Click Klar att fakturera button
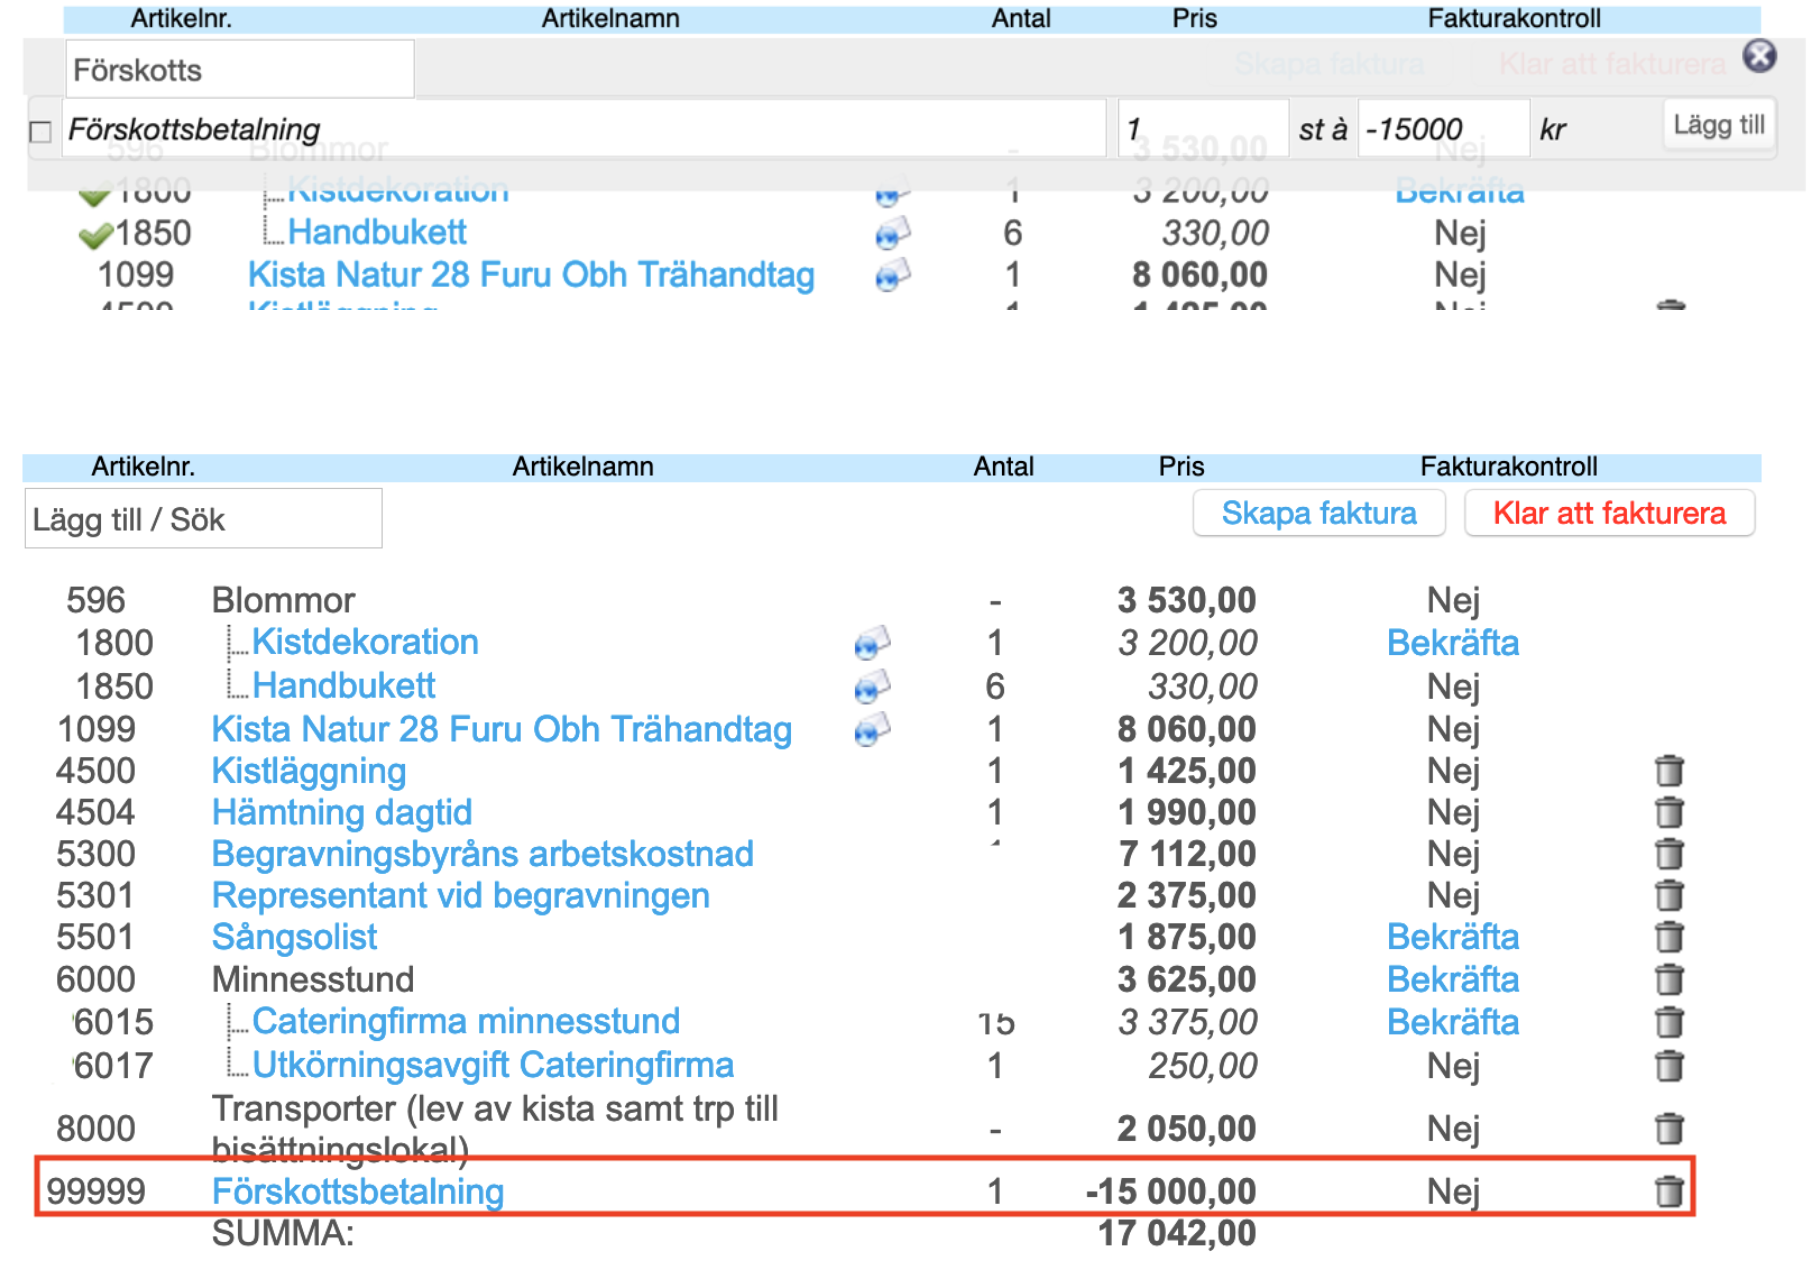Image resolution: width=1814 pixels, height=1268 pixels. pos(1609,513)
